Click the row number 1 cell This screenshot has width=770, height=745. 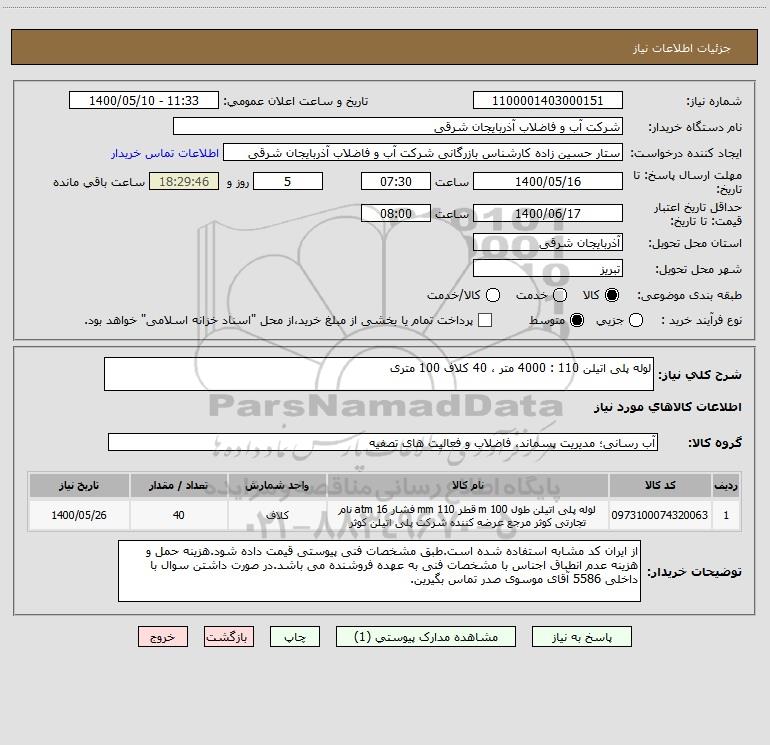pyautogui.click(x=726, y=515)
